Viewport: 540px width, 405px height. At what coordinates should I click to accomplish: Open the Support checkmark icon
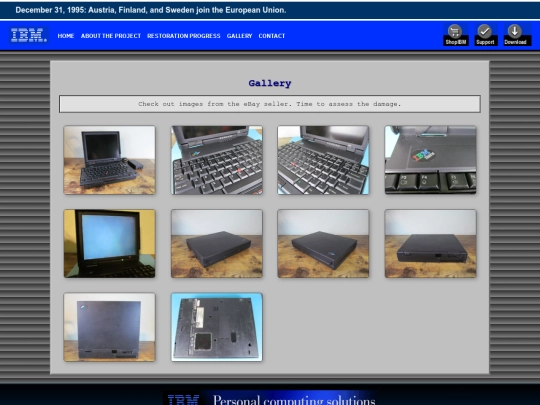[x=485, y=35]
